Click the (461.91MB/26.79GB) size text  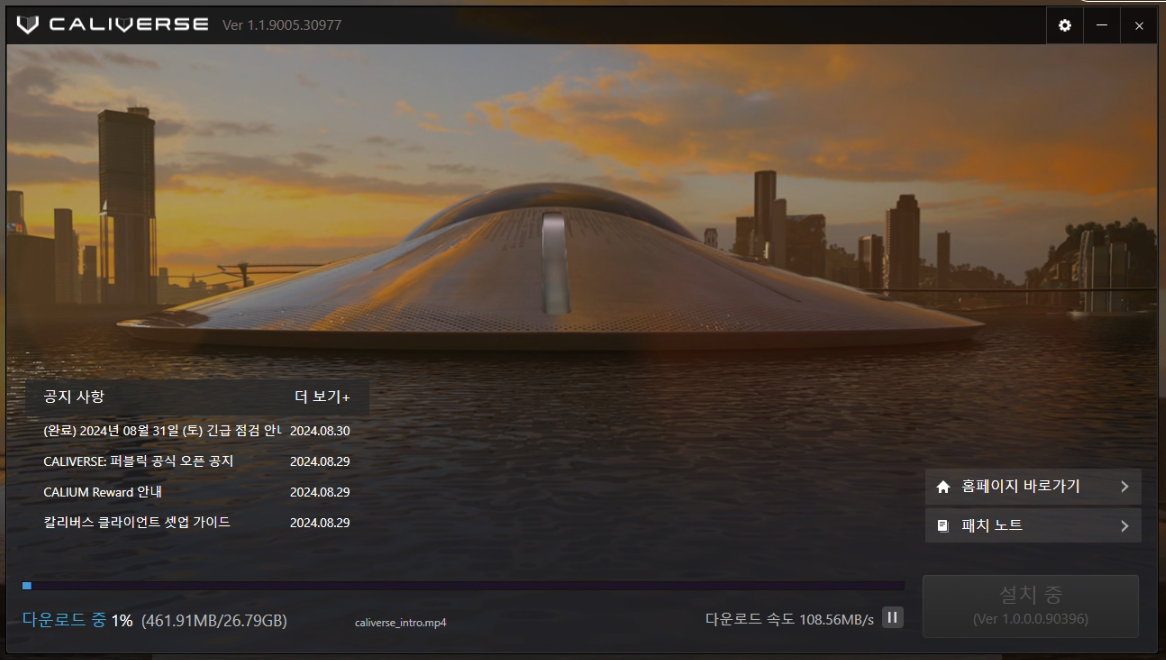[214, 621]
